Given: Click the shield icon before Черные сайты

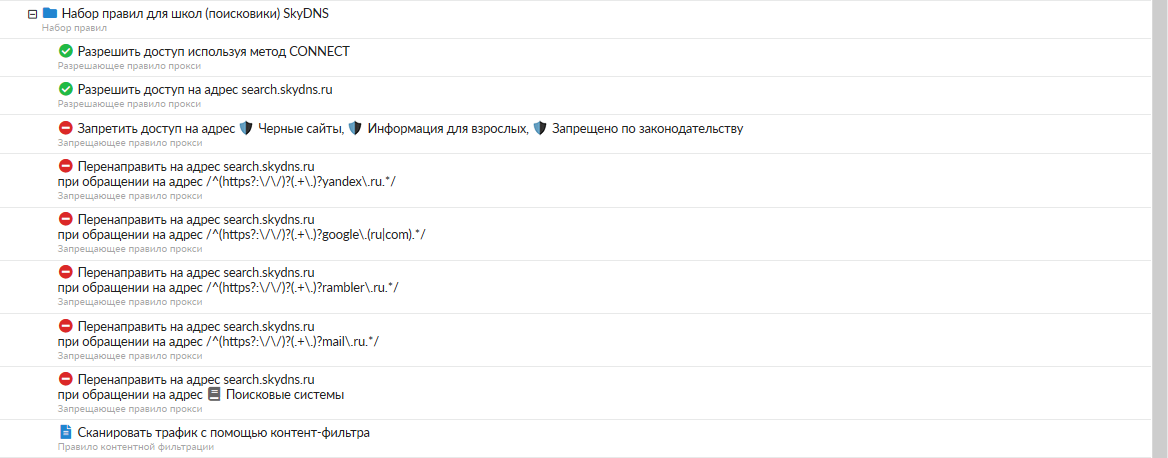Looking at the screenshot, I should (246, 128).
